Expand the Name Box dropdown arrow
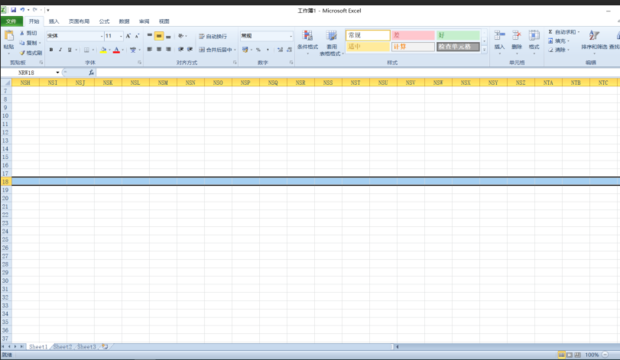The height and width of the screenshot is (360, 620). 58,72
